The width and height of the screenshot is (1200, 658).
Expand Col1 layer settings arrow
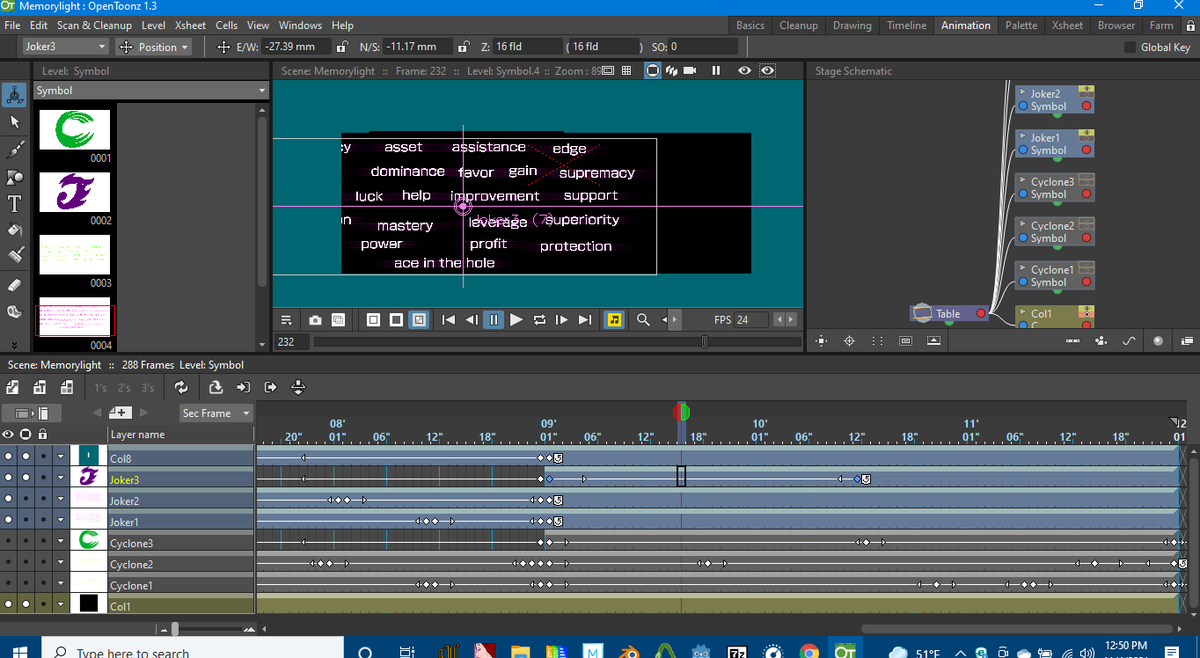click(61, 605)
